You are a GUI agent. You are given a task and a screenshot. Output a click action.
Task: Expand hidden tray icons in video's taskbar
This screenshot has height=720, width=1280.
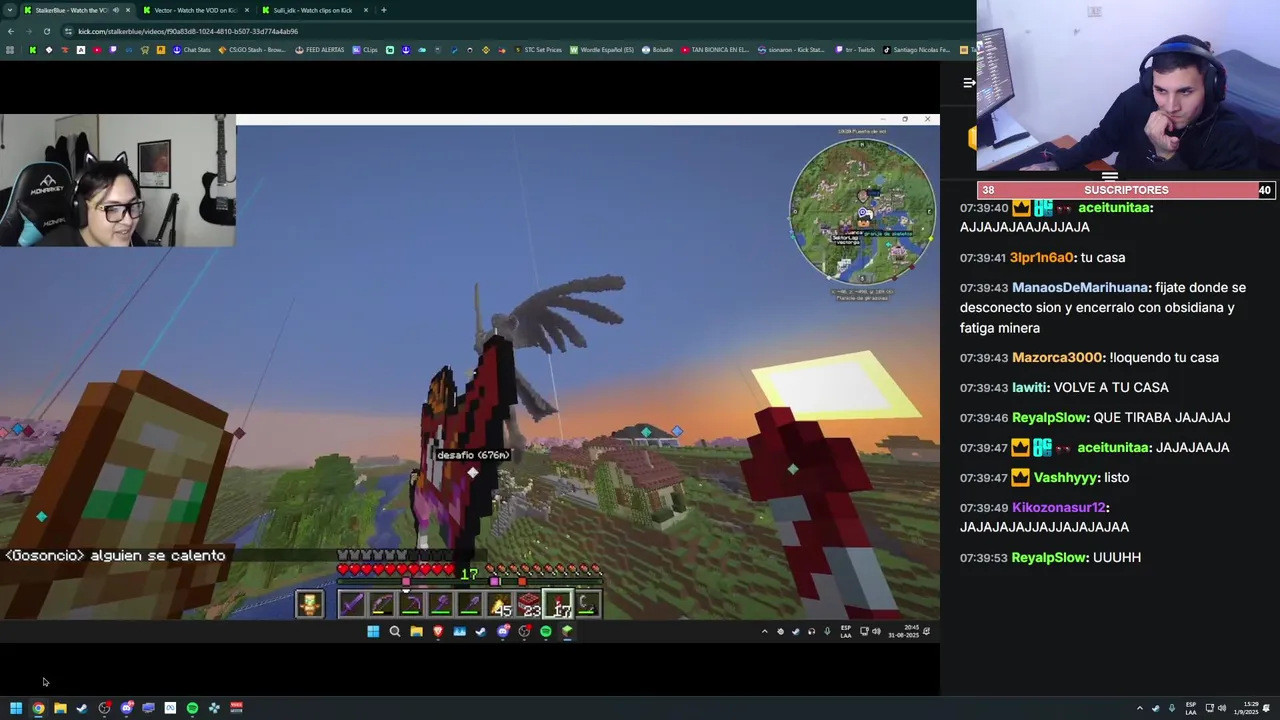[765, 631]
